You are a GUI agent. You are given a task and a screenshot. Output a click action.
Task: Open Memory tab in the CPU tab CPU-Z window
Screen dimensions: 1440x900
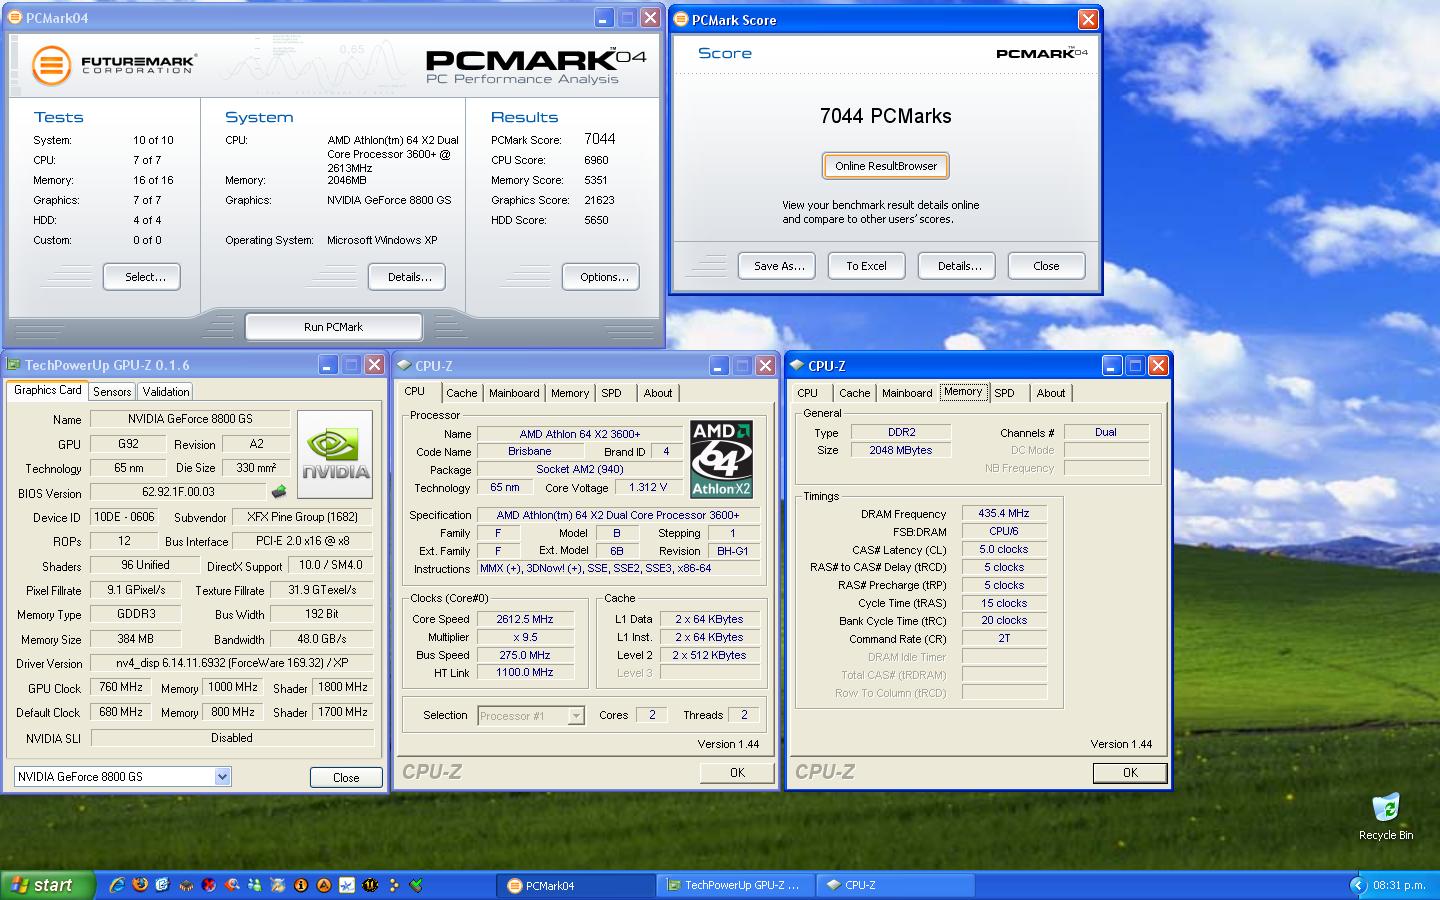tap(570, 393)
